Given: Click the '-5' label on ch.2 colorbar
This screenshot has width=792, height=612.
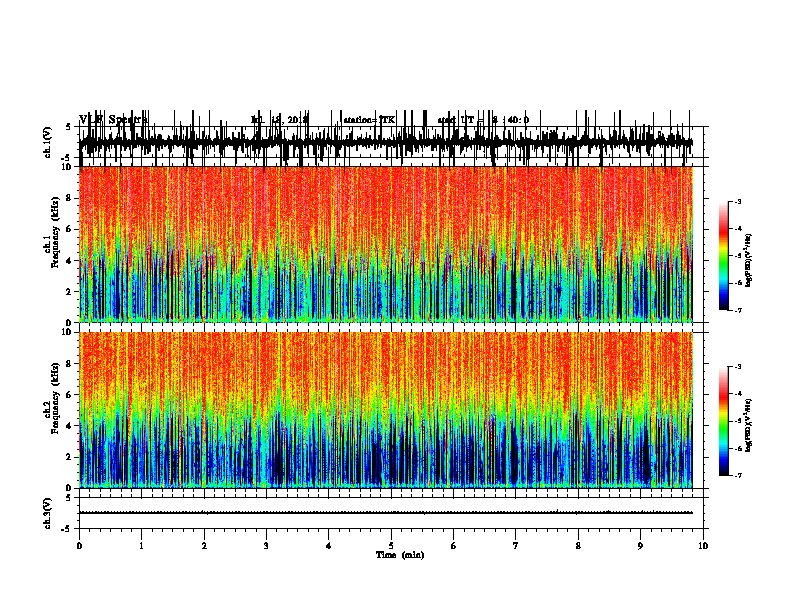Looking at the screenshot, I should pos(738,421).
